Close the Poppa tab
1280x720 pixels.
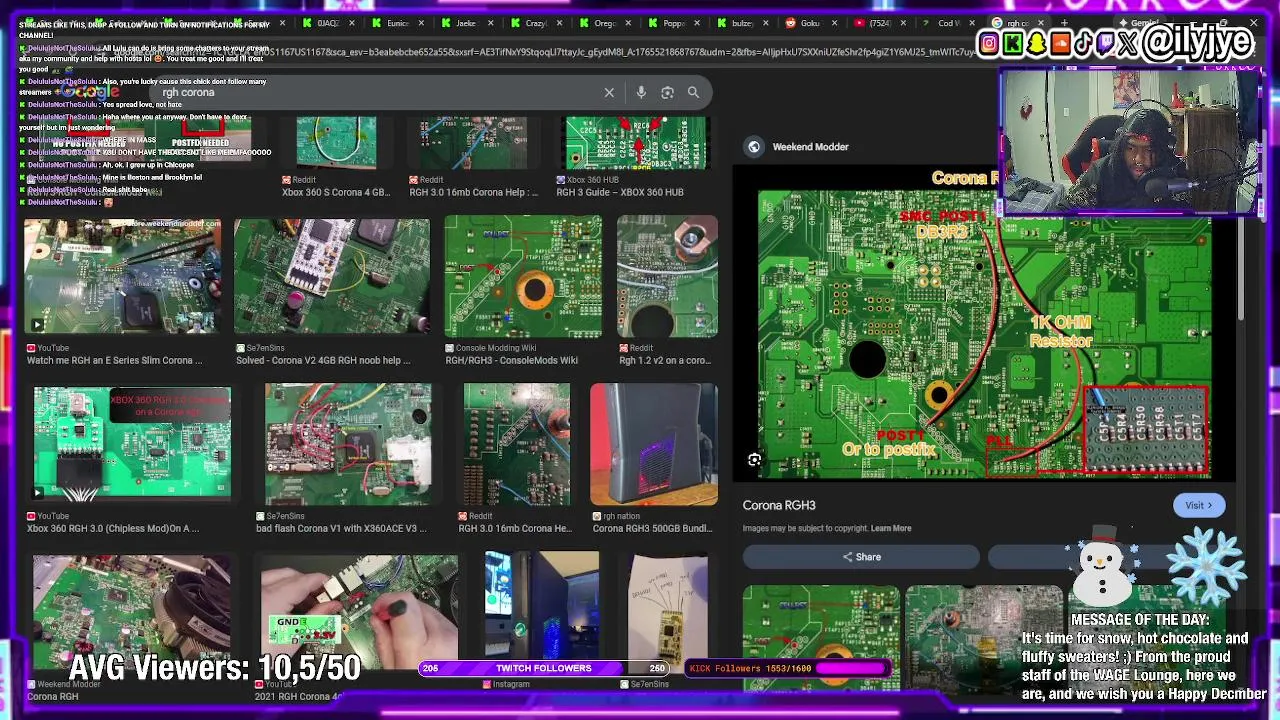697,23
